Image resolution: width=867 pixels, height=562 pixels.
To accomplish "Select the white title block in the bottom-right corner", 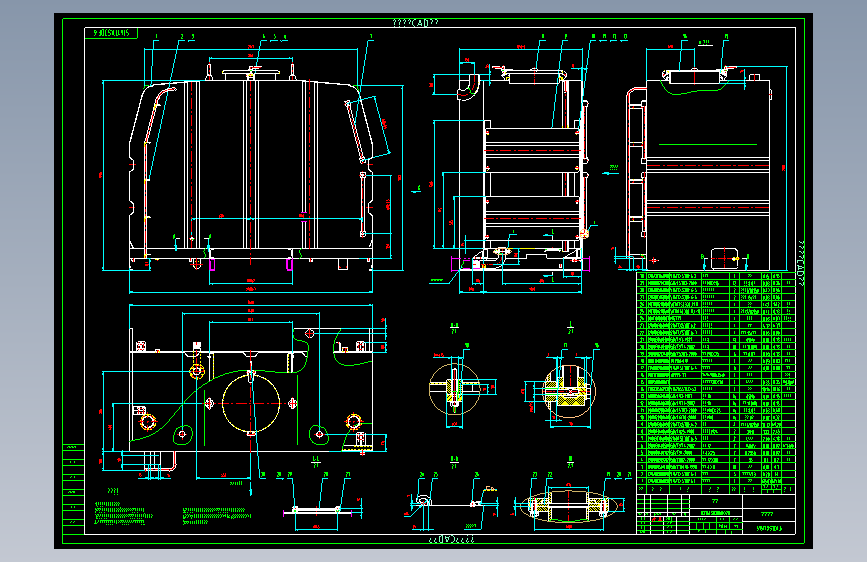I will coord(716,514).
